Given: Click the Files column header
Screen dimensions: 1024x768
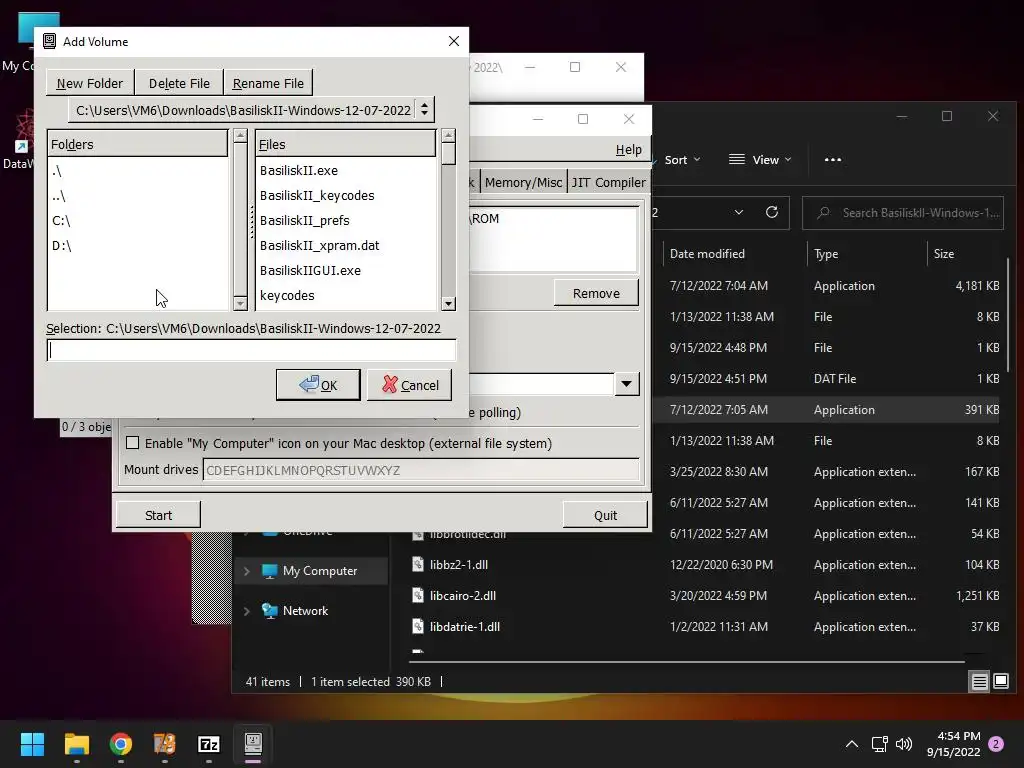Looking at the screenshot, I should (x=345, y=144).
